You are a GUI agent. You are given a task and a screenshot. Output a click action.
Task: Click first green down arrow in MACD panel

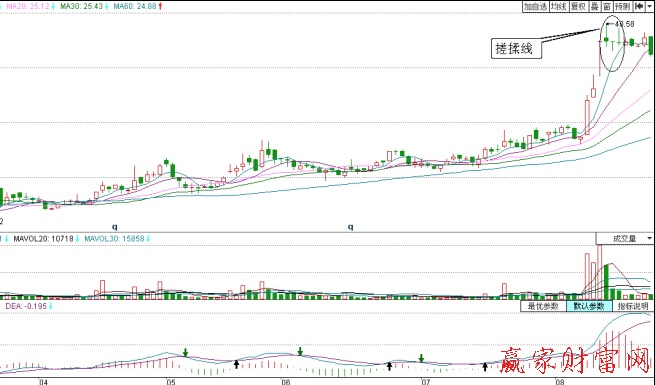click(x=185, y=352)
